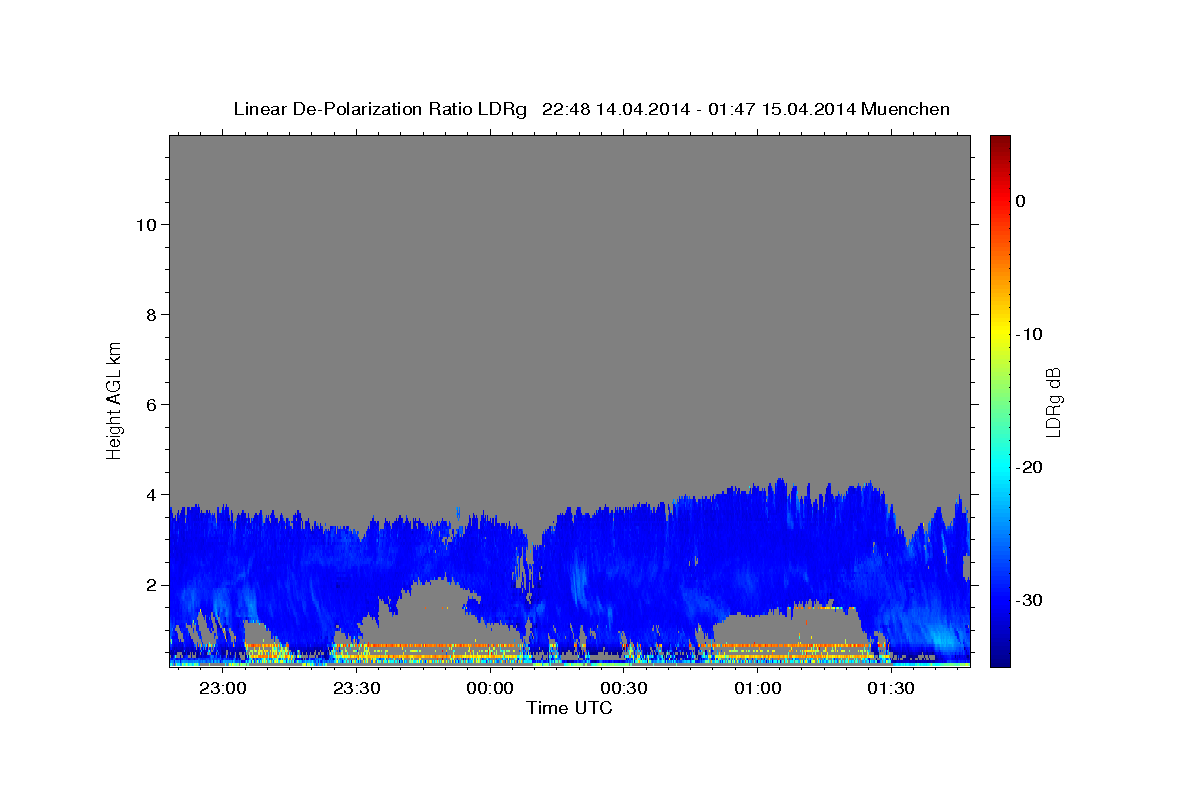
Task: Click the 00:00 time axis label
Action: click(490, 689)
